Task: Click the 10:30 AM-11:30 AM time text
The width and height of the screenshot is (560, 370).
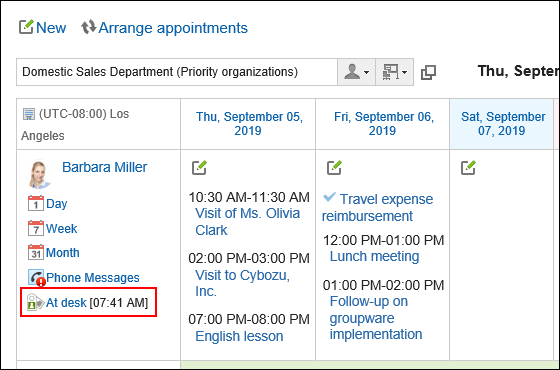Action: [x=249, y=197]
